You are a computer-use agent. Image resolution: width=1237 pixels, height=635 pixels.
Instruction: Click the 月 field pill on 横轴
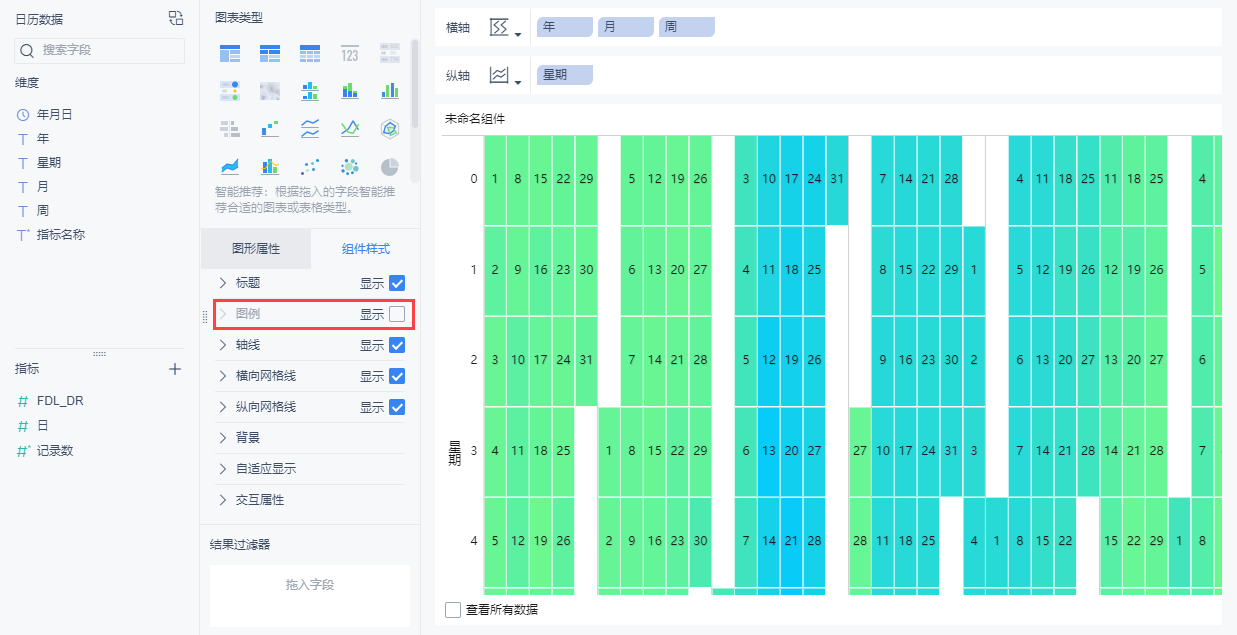point(626,27)
